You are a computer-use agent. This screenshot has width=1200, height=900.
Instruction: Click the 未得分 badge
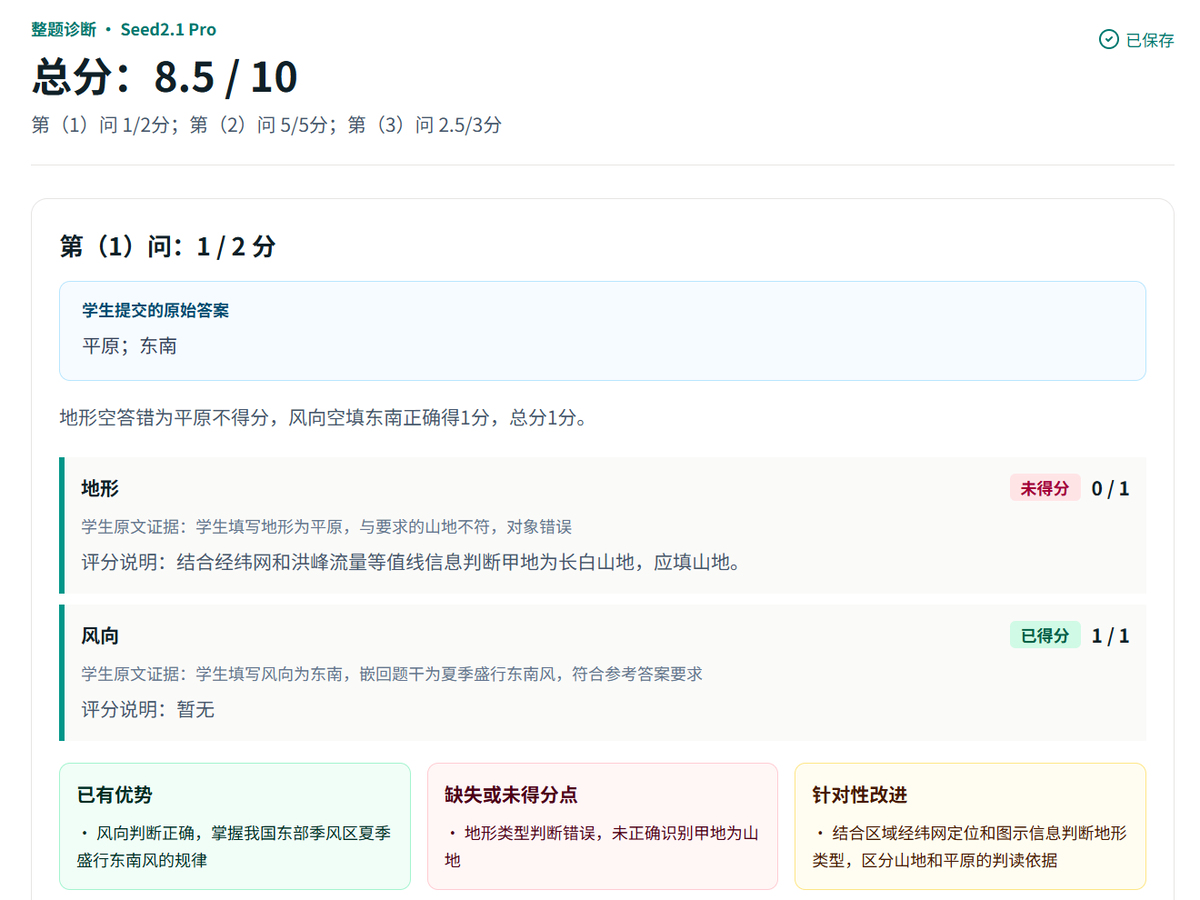coord(1045,488)
